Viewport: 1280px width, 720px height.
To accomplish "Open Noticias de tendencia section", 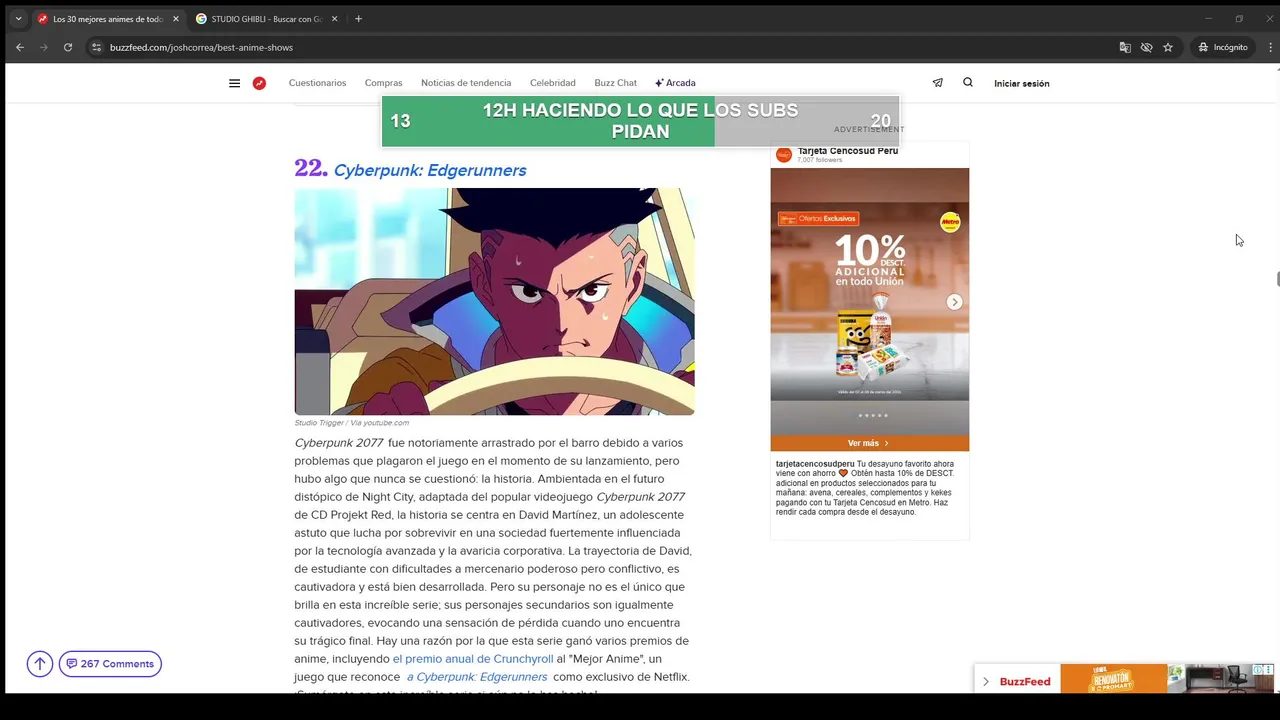I will [x=466, y=83].
